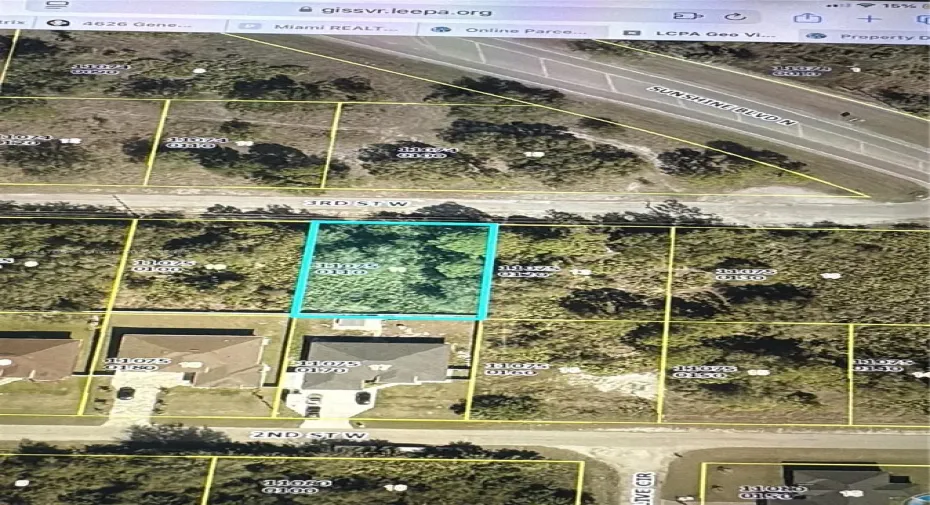Screen dimensions: 930x505
Task: Click the icon left of the reload button
Action: tap(686, 16)
